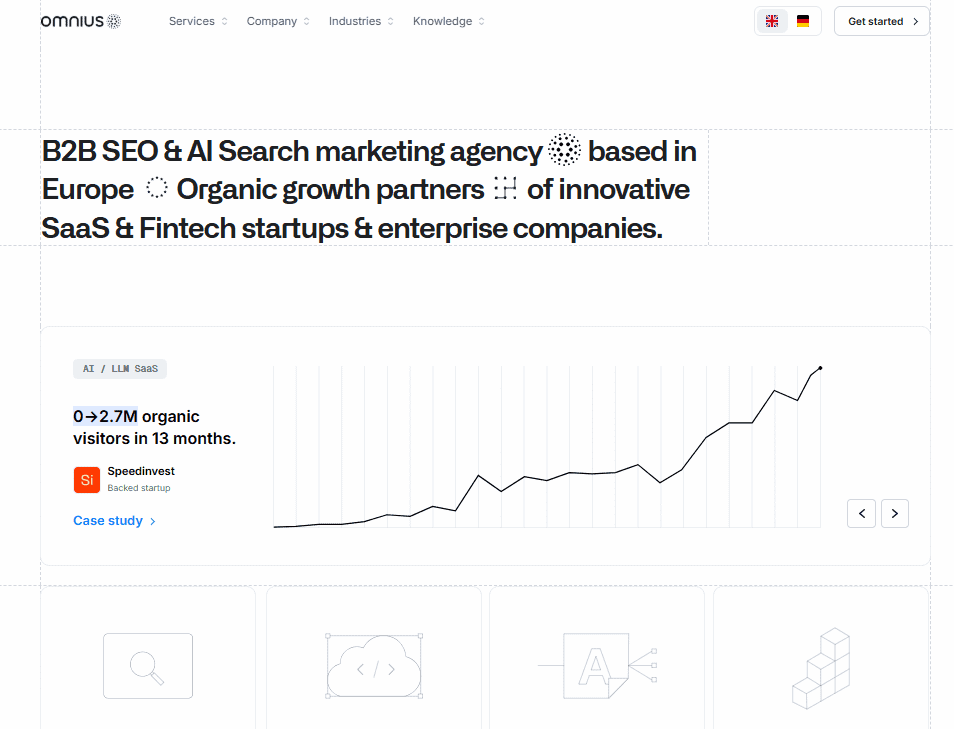This screenshot has width=954, height=729.
Task: Click the magnifying glass search card icon
Action: click(148, 665)
